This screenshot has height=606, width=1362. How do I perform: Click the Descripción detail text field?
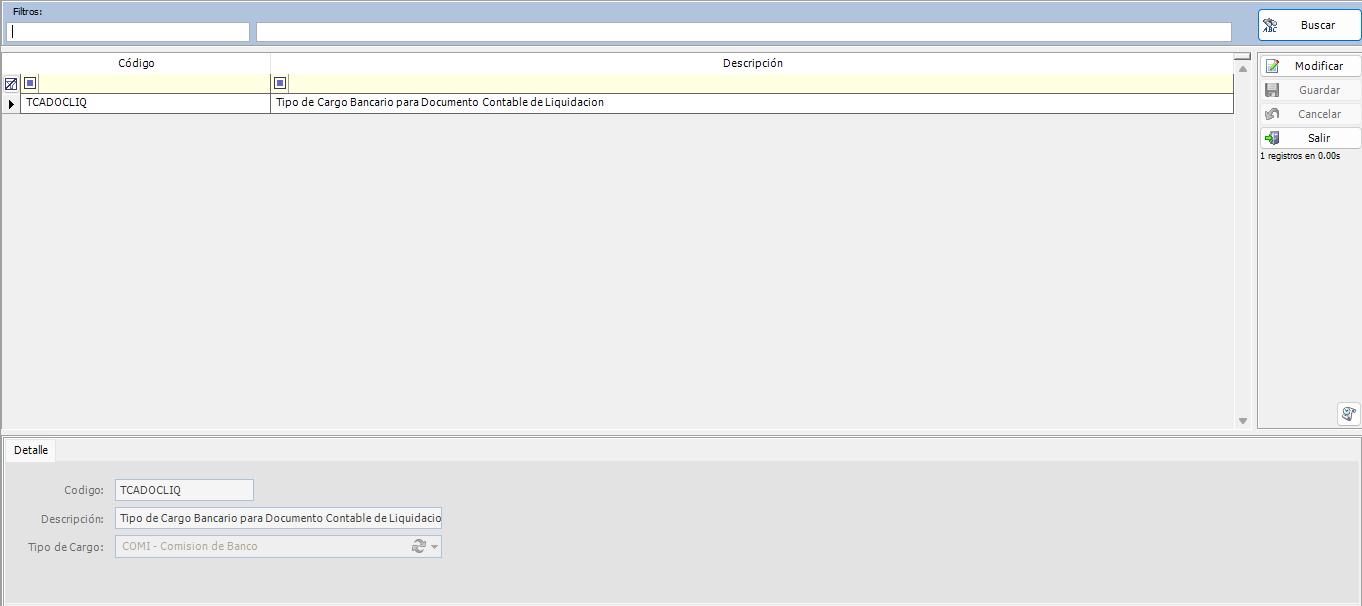(278, 518)
